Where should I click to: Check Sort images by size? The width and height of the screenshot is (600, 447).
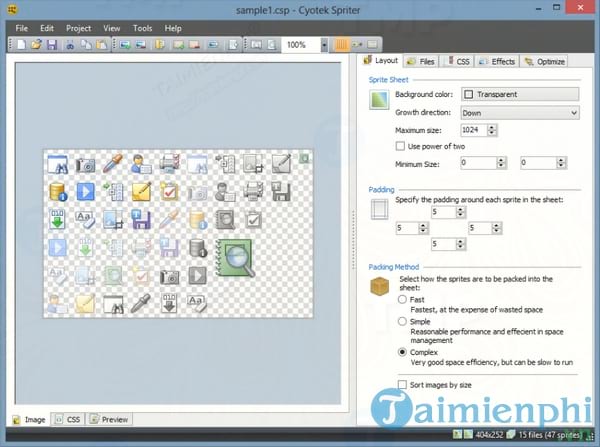[x=401, y=384]
